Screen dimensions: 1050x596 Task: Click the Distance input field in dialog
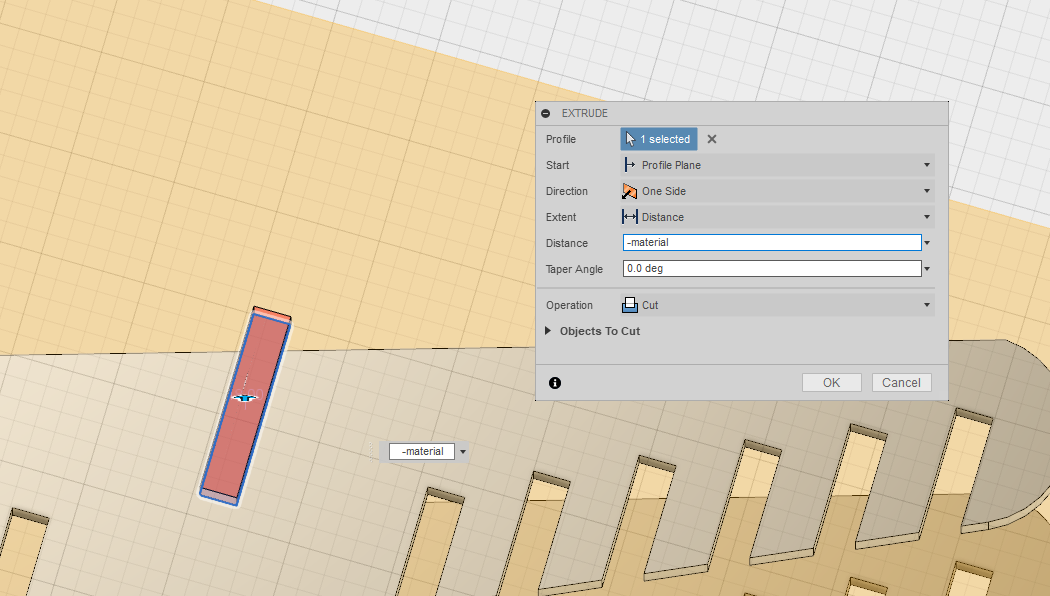pyautogui.click(x=772, y=242)
